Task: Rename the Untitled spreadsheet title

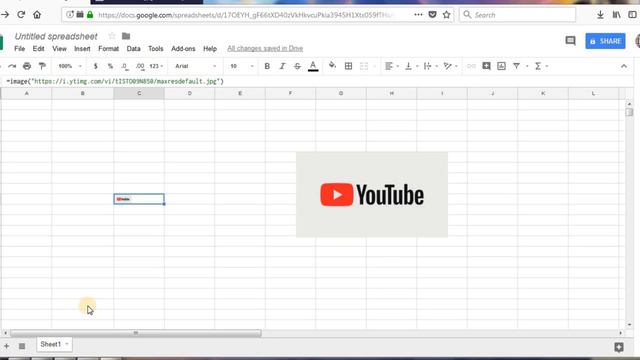Action: point(56,36)
